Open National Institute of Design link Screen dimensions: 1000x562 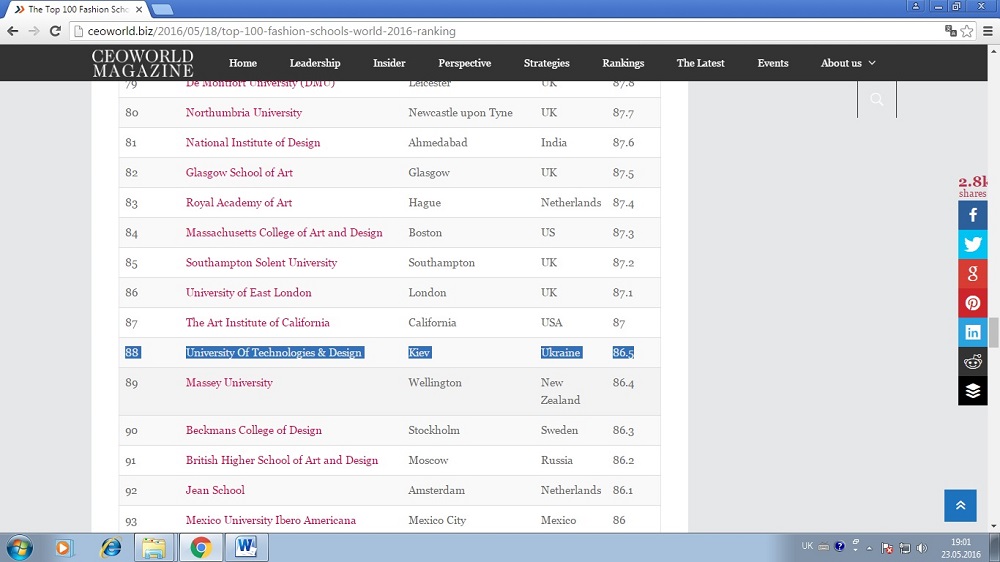coord(253,142)
